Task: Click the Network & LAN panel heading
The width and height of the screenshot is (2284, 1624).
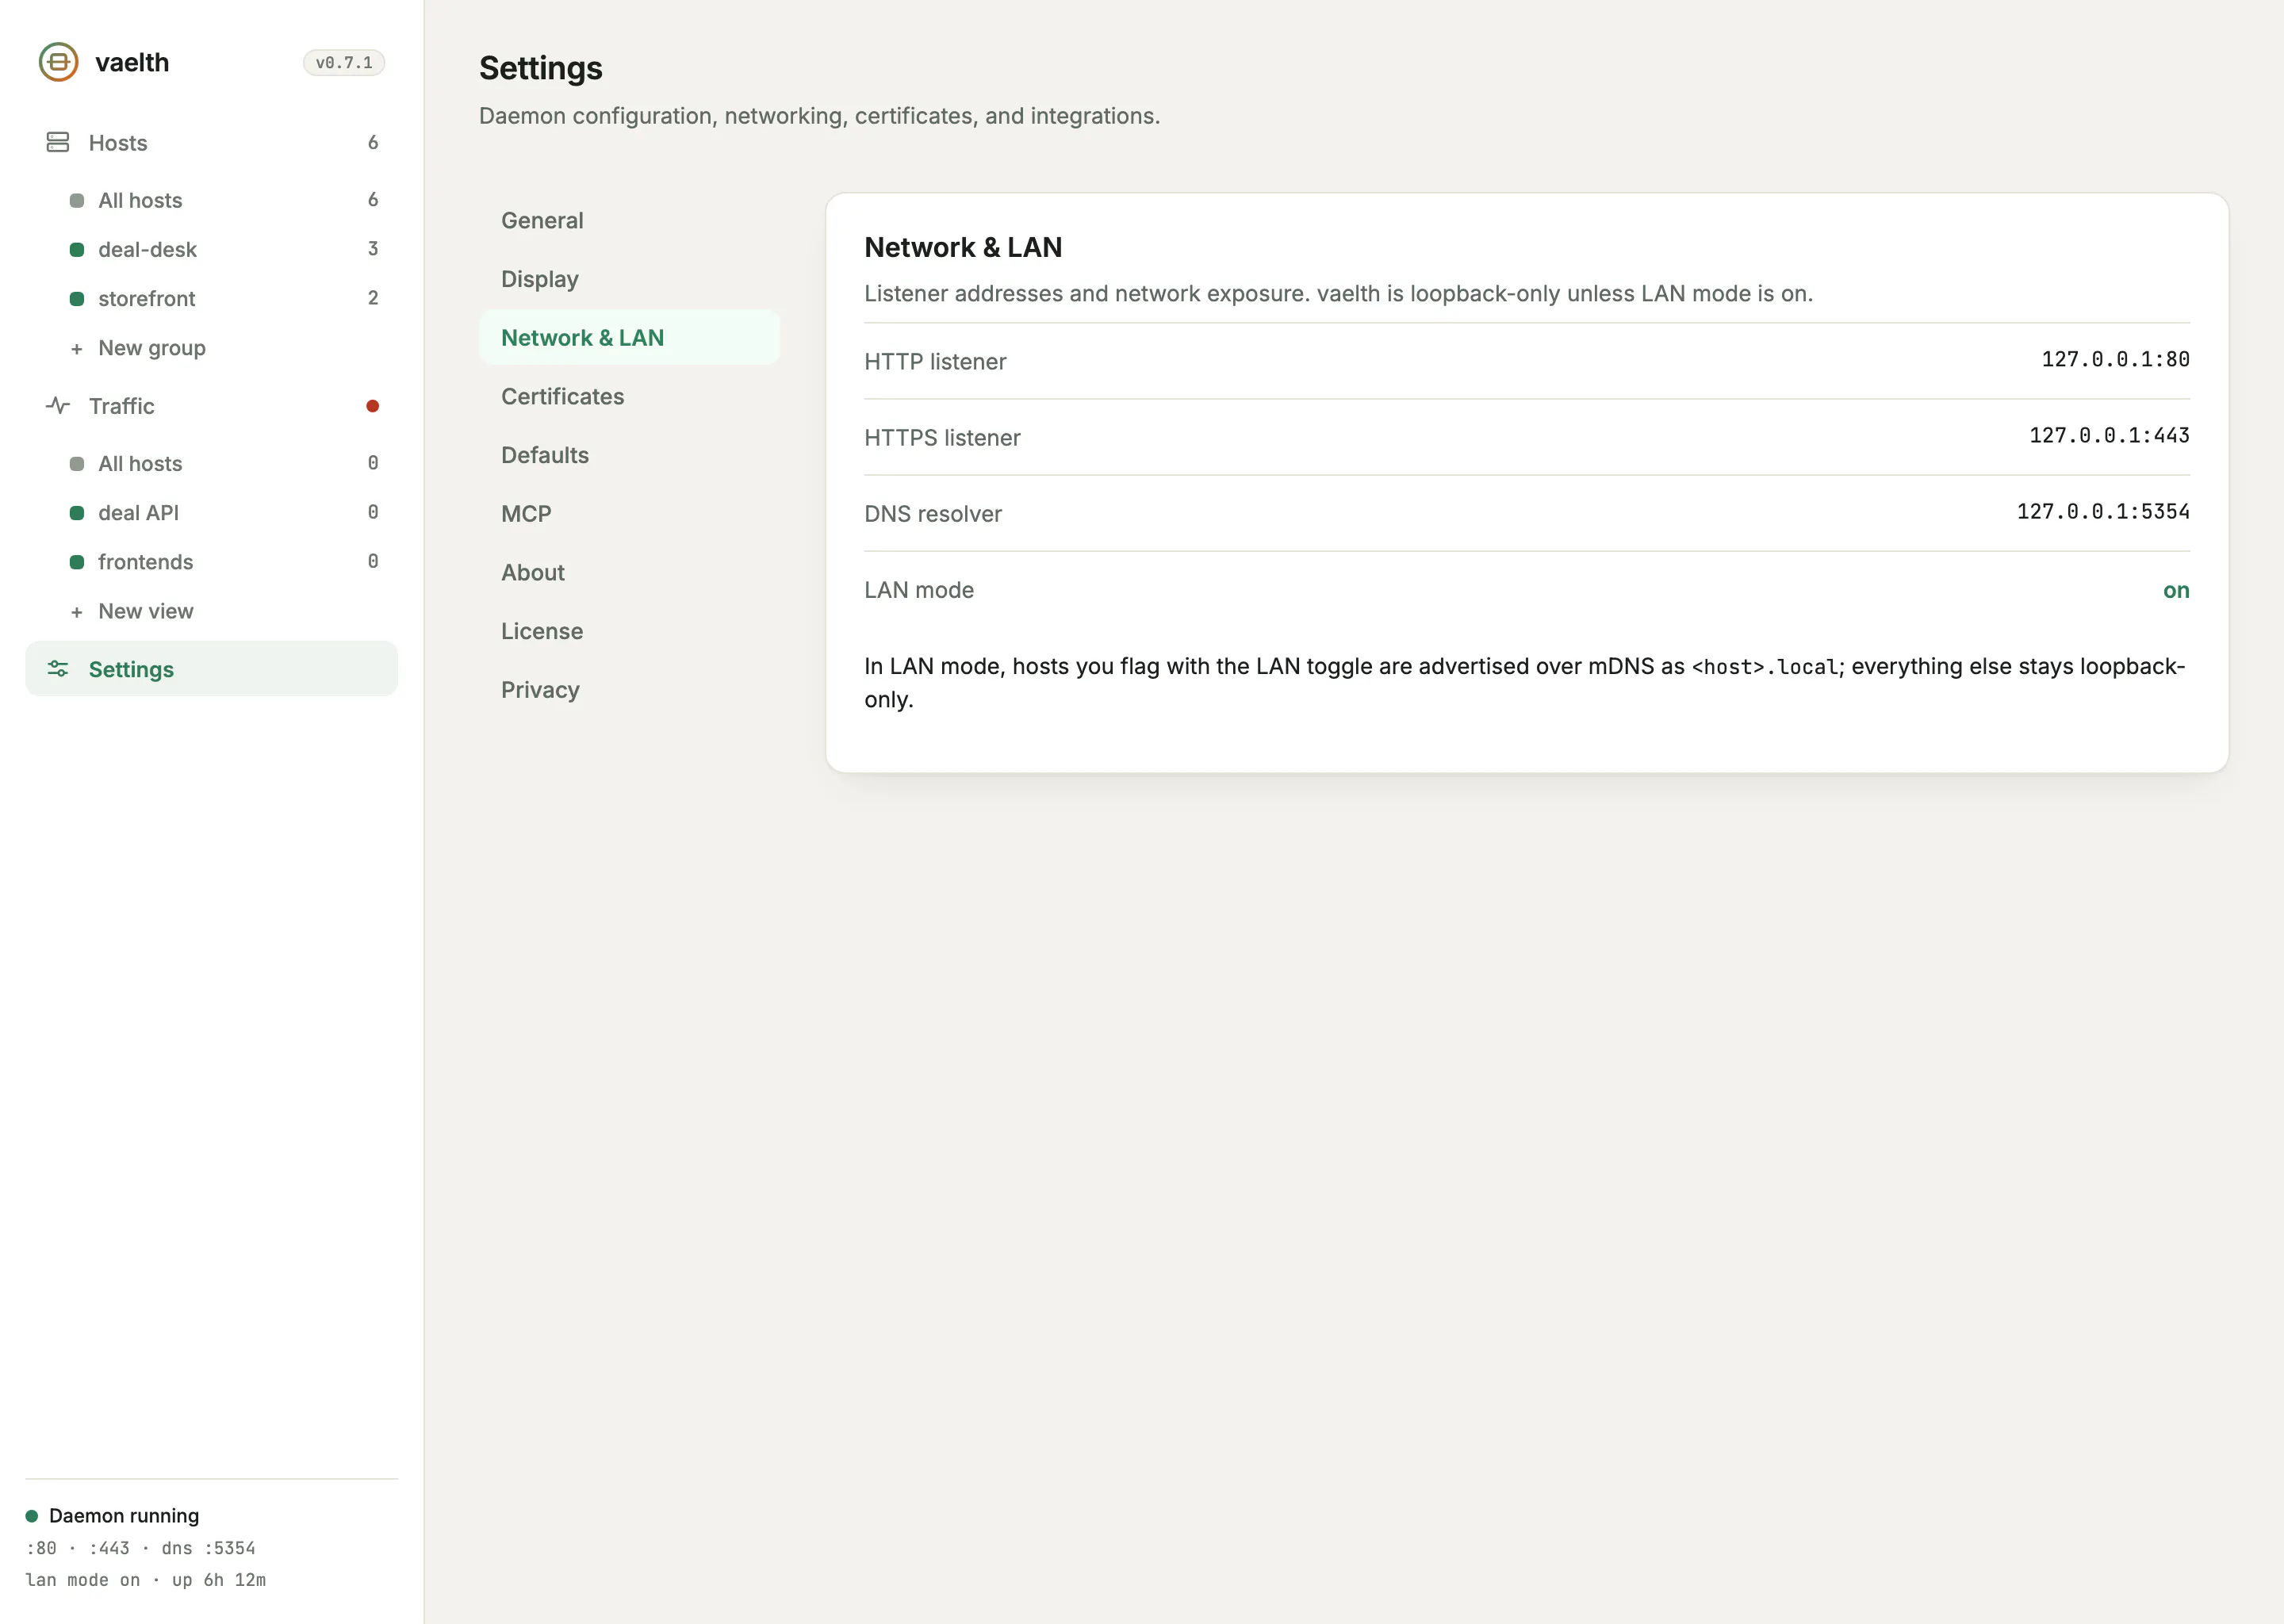Action: [x=963, y=247]
